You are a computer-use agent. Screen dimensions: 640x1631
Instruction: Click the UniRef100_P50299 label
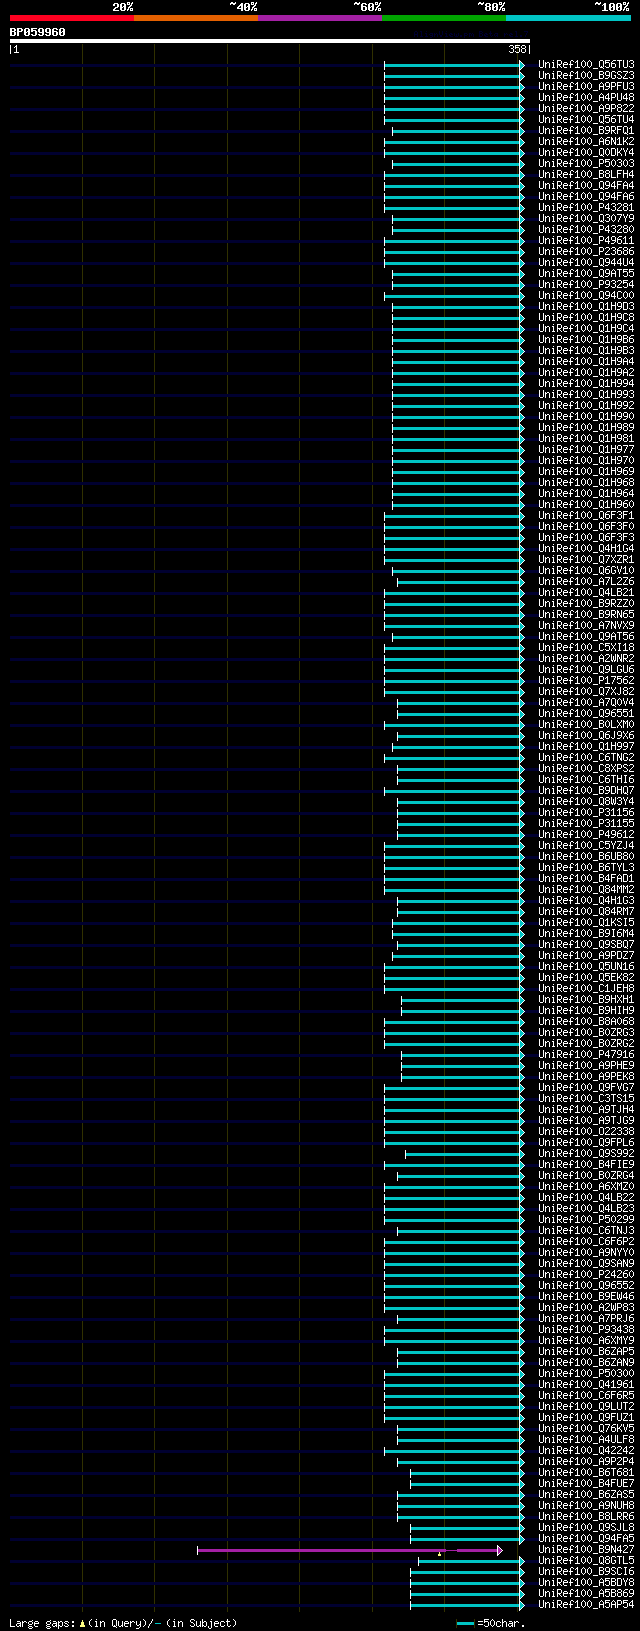[586, 1219]
